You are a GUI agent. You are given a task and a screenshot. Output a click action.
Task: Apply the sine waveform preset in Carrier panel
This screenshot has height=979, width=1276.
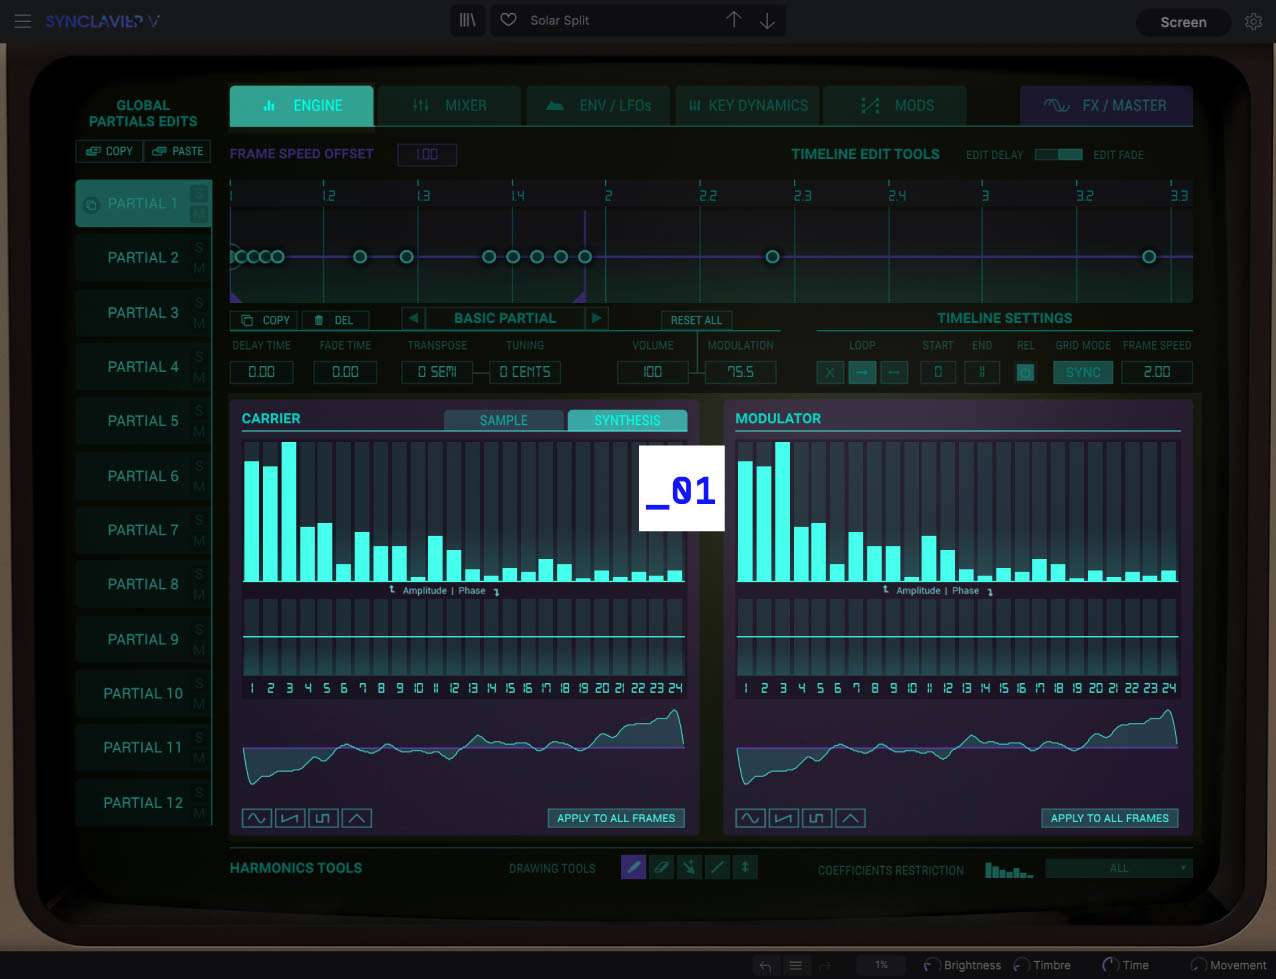click(256, 817)
